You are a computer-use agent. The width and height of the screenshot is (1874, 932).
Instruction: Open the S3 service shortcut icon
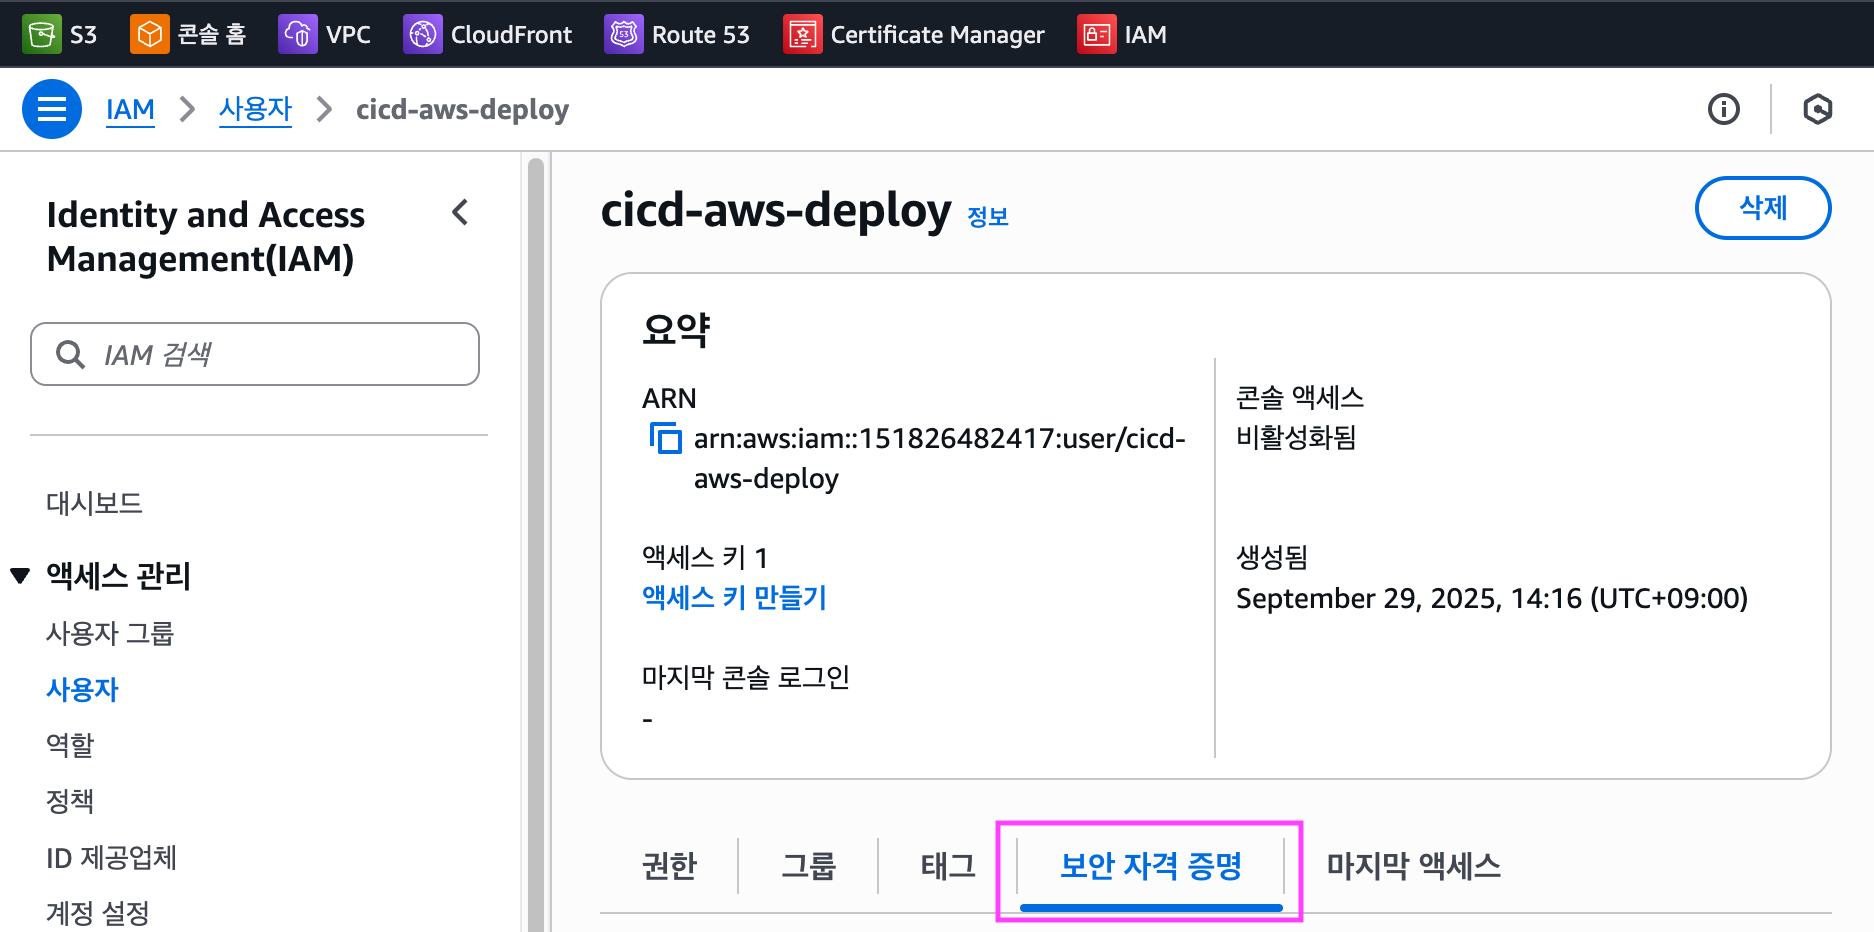click(41, 35)
